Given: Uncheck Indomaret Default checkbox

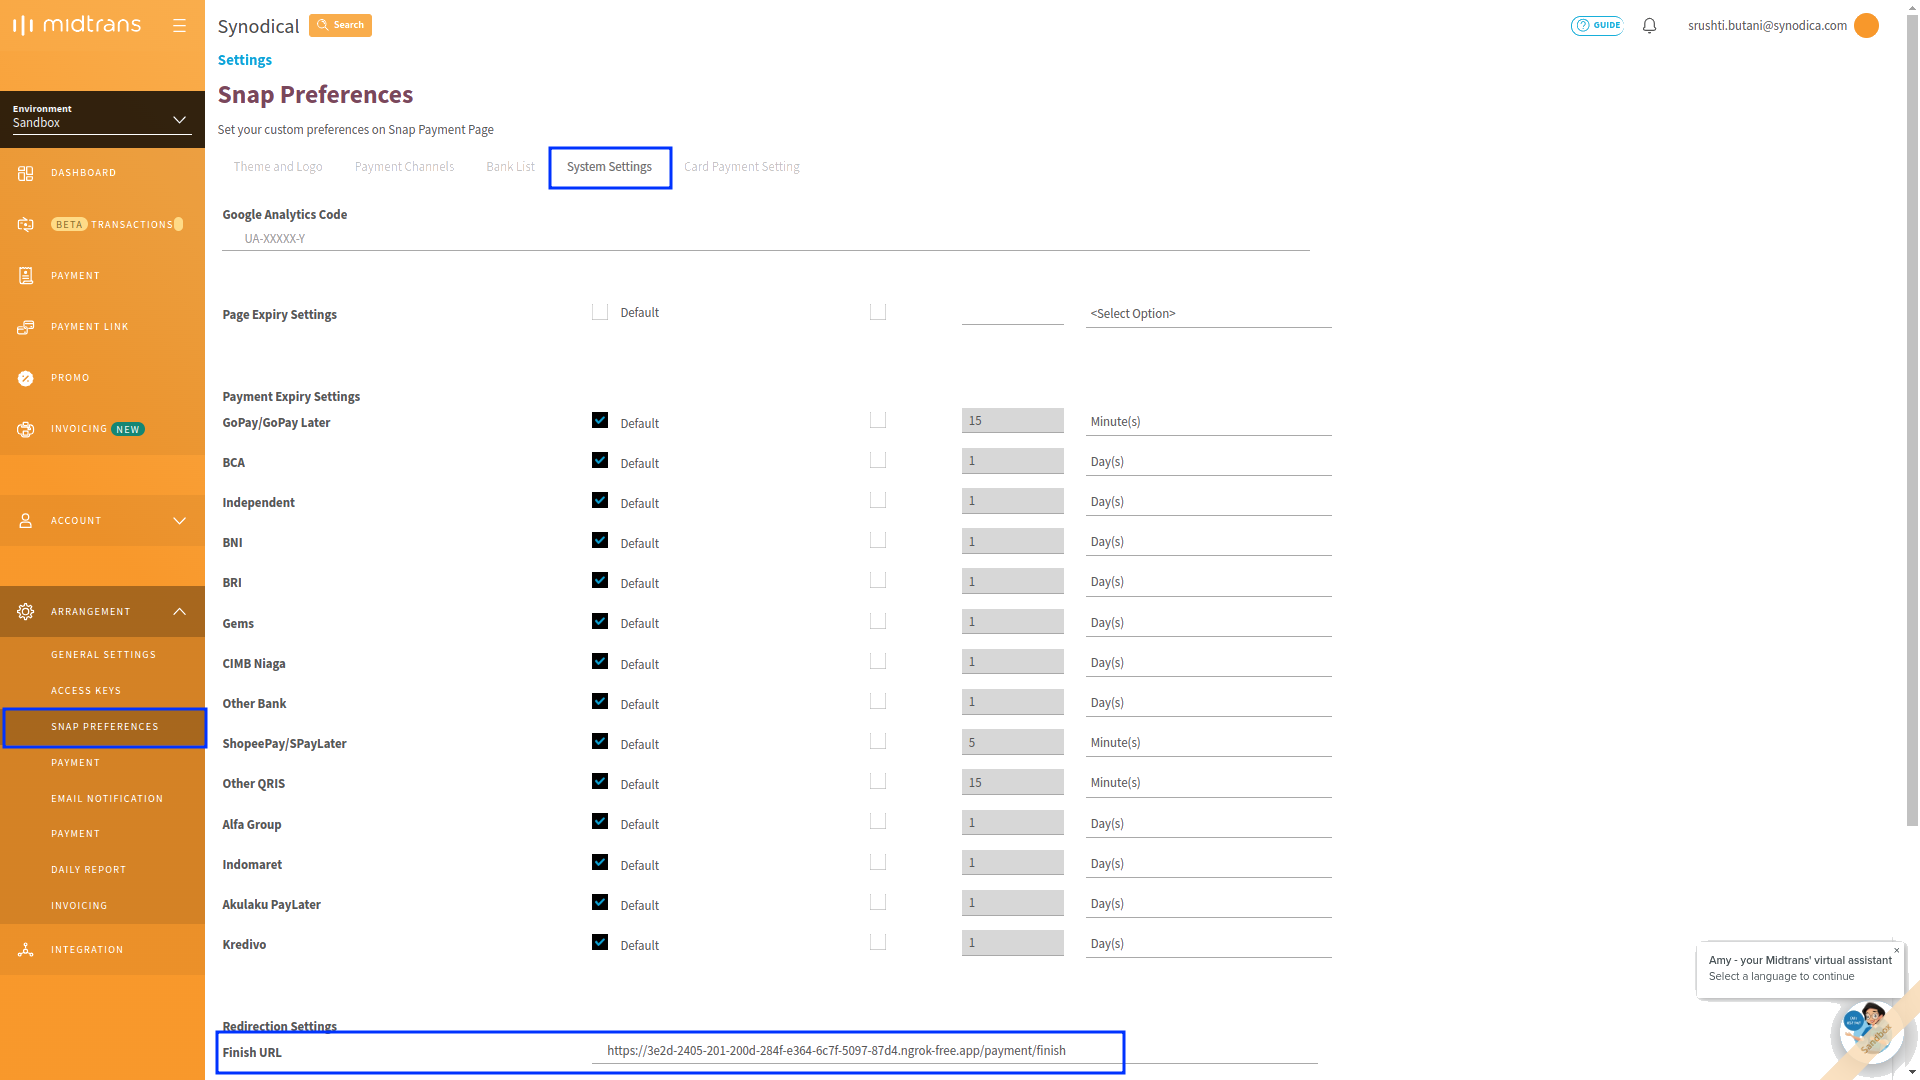Looking at the screenshot, I should coord(600,862).
